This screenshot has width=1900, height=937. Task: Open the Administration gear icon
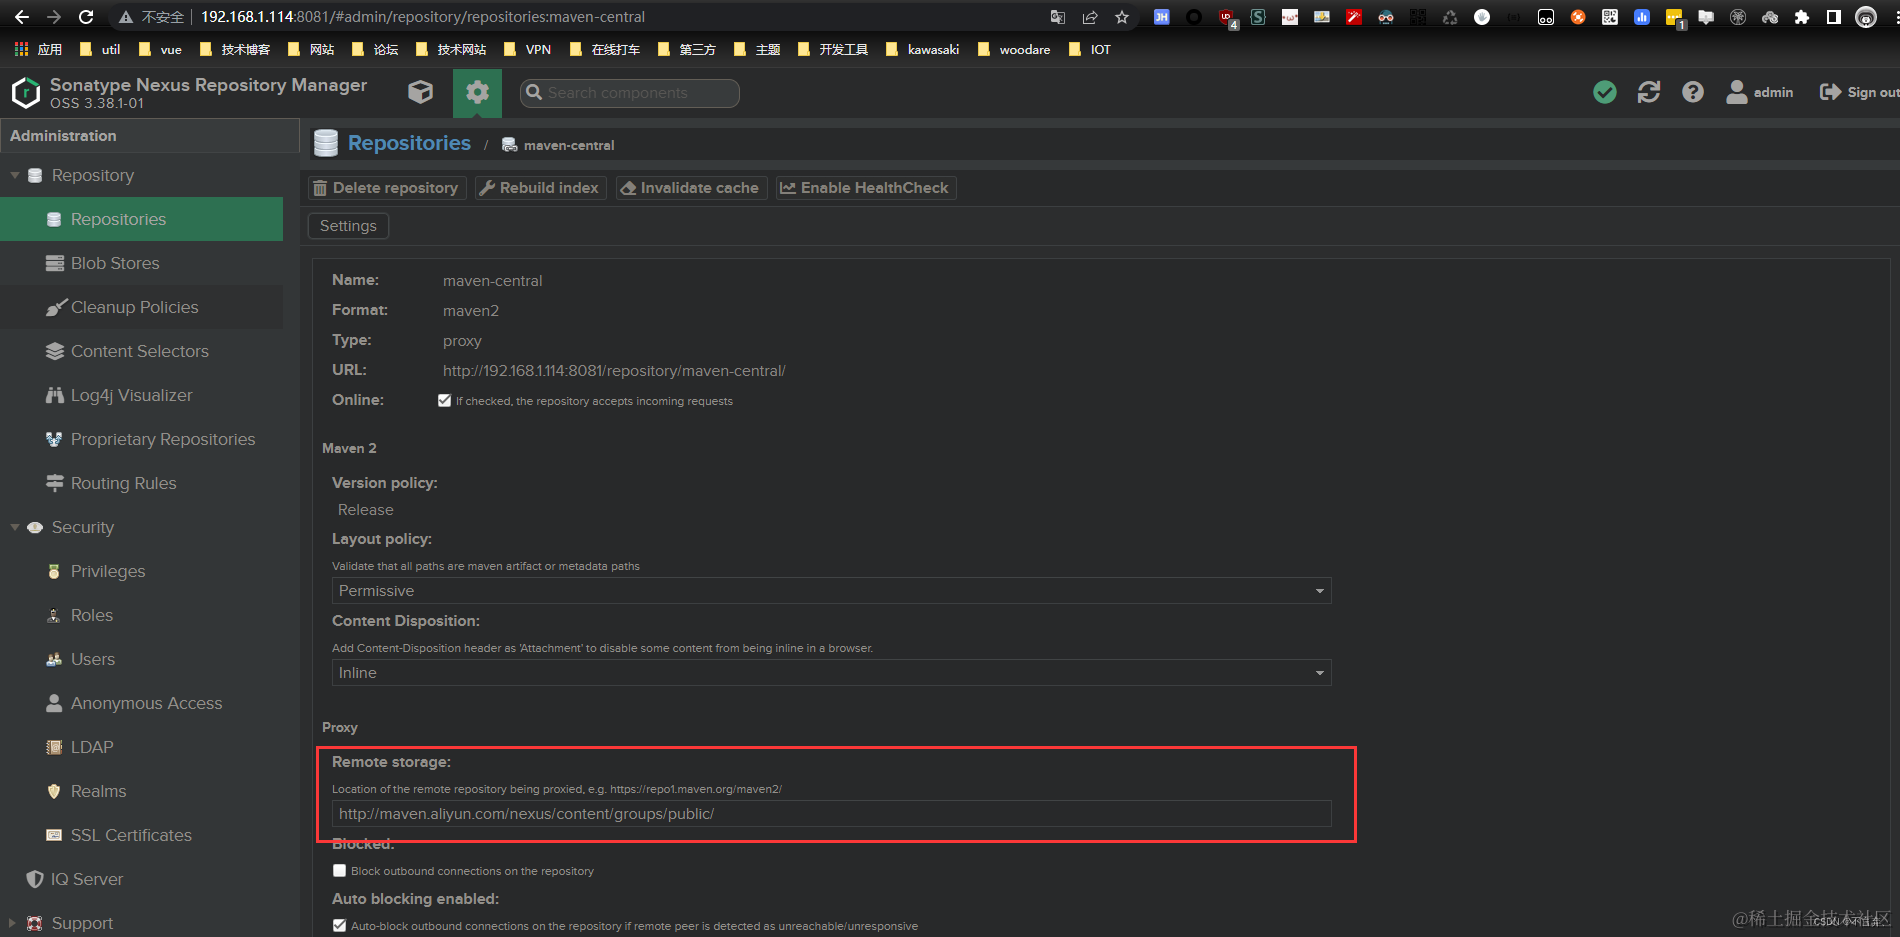[477, 93]
